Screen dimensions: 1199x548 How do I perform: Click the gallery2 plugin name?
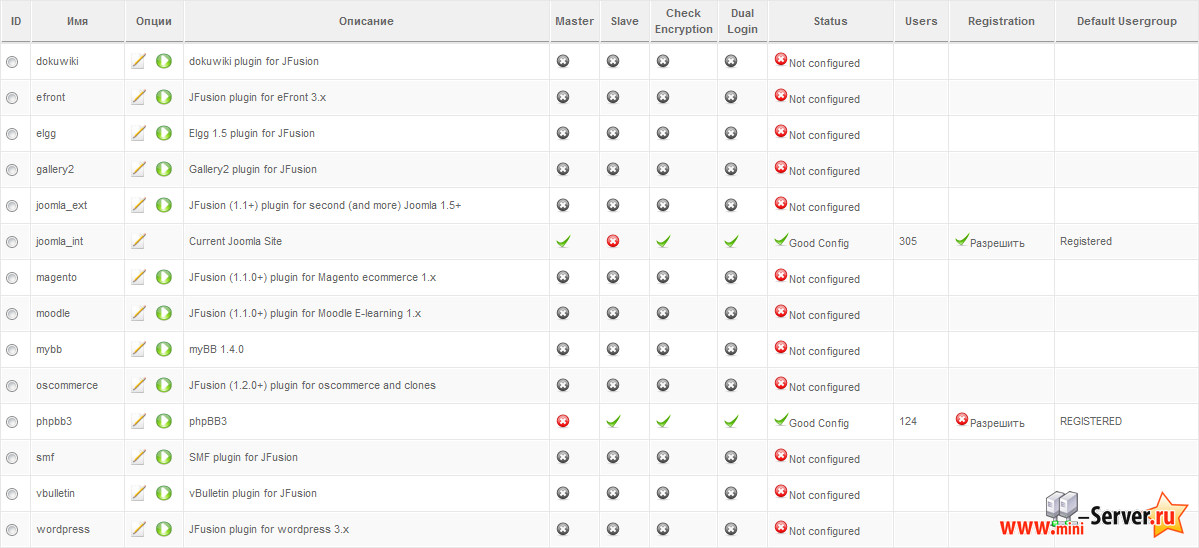pyautogui.click(x=55, y=170)
